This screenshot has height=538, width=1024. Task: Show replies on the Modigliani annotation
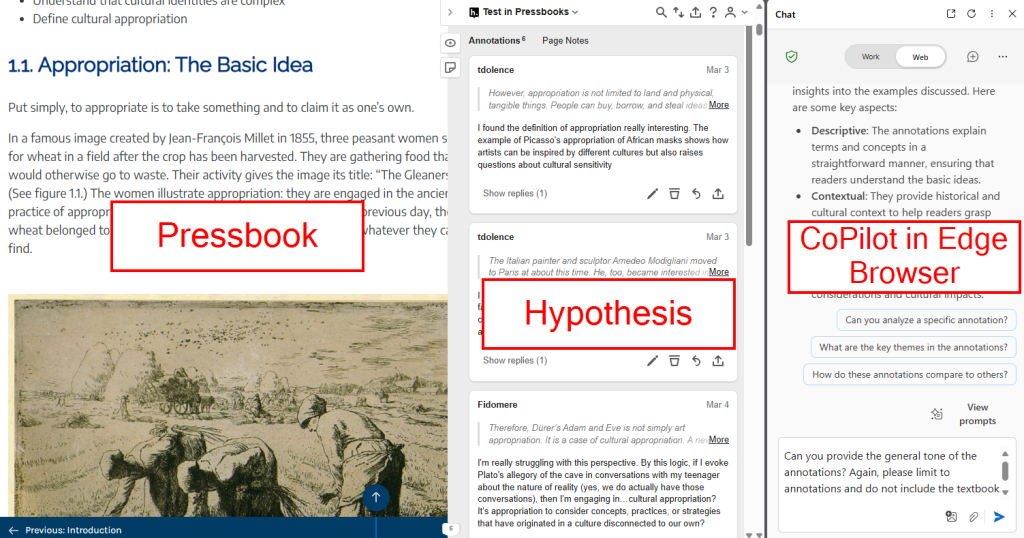coord(515,360)
